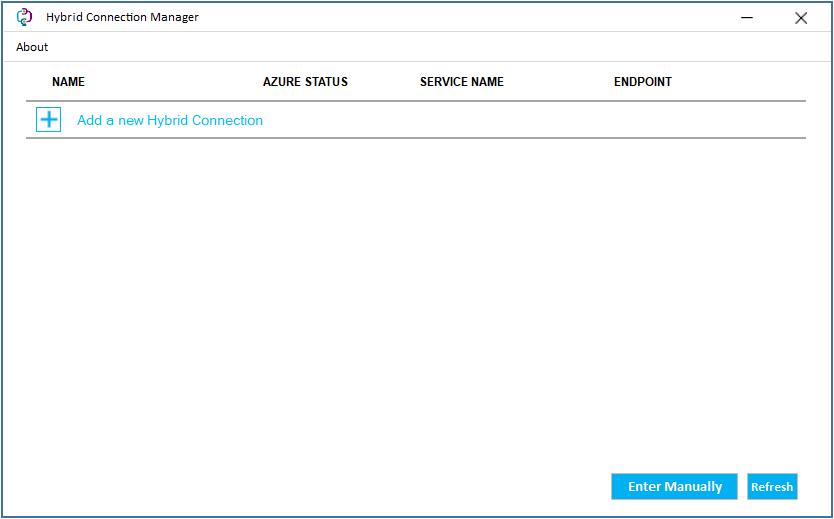Image resolution: width=834 pixels, height=519 pixels.
Task: Refresh the hybrid connections list
Action: 772,487
